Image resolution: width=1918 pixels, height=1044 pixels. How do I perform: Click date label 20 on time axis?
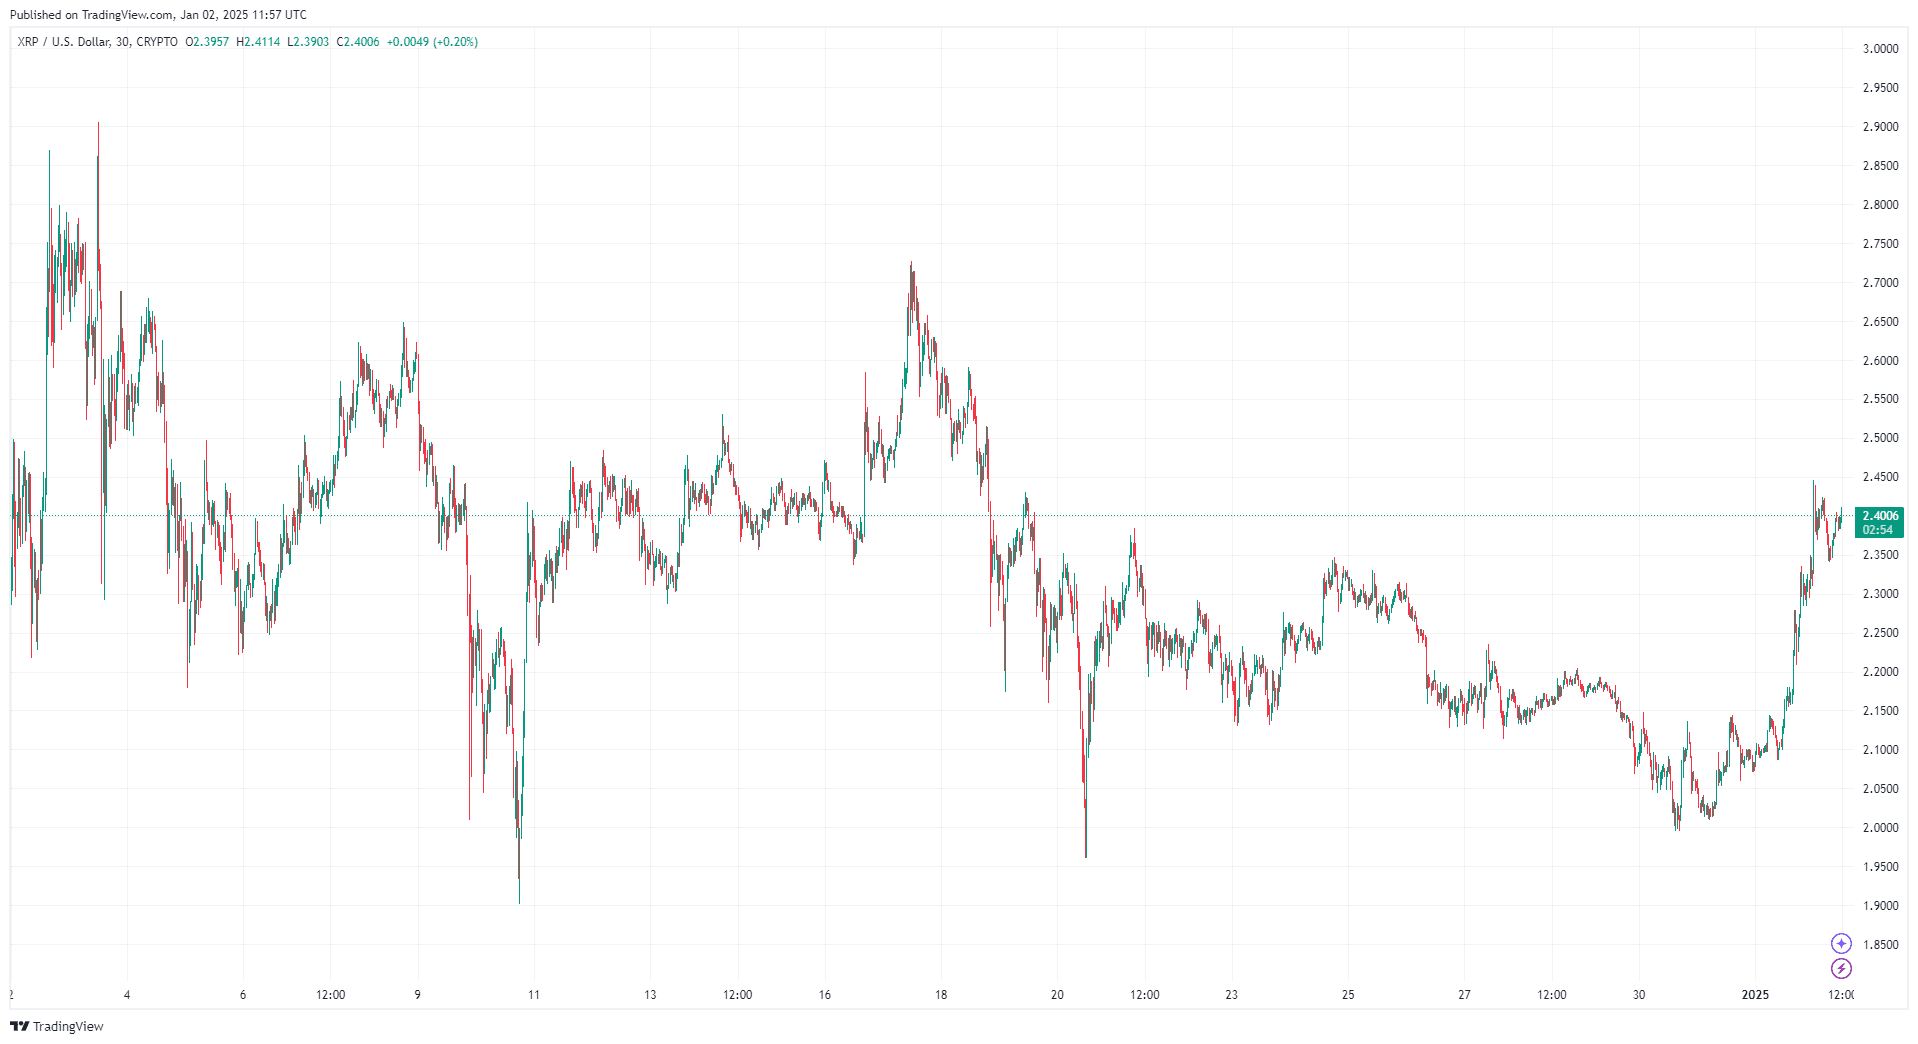[1057, 995]
